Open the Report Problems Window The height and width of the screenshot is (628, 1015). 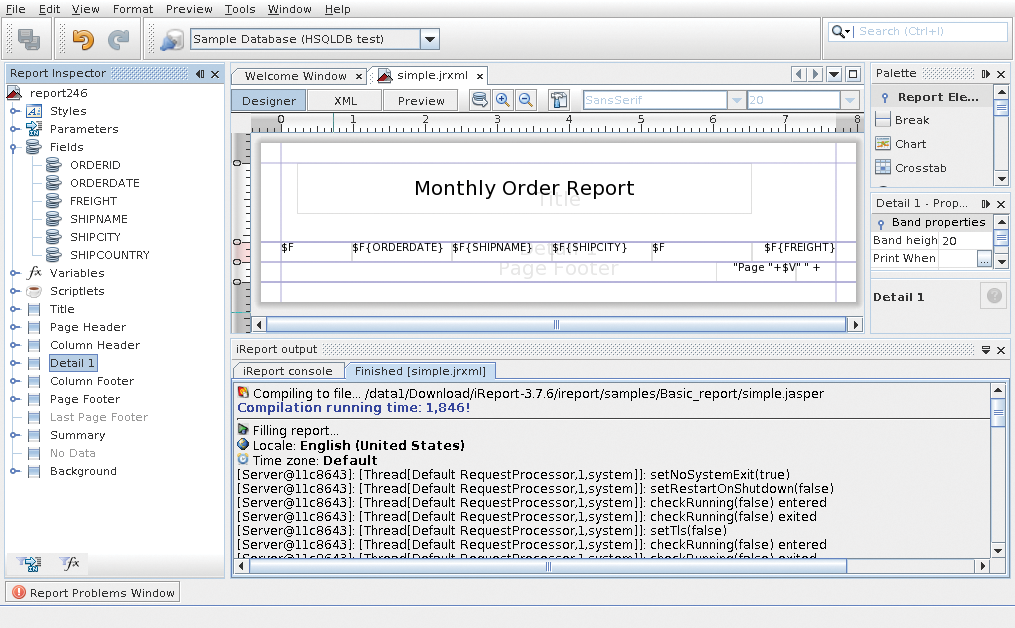pyautogui.click(x=91, y=591)
